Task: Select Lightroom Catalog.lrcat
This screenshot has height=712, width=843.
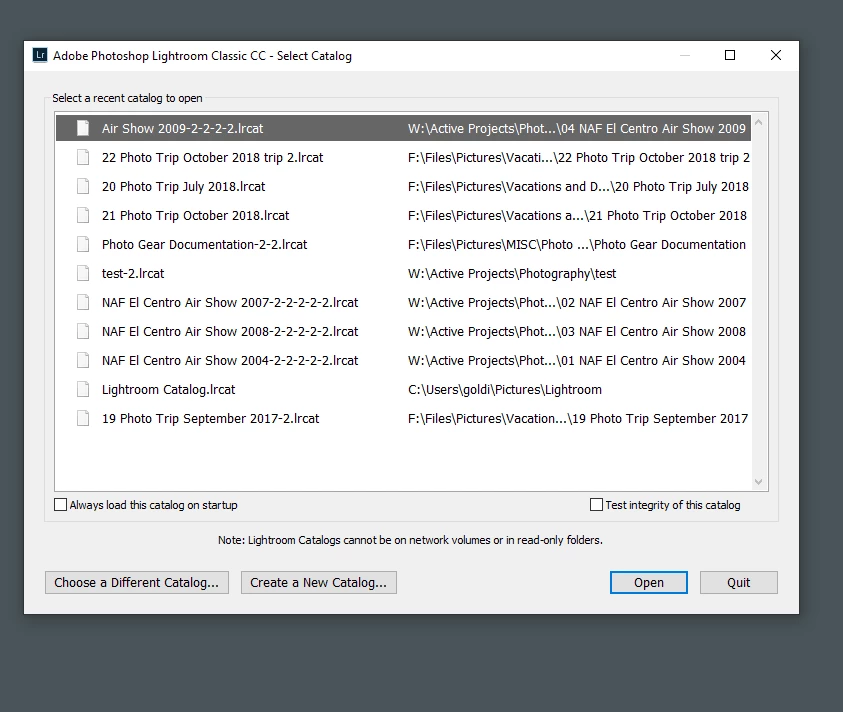Action: 168,390
